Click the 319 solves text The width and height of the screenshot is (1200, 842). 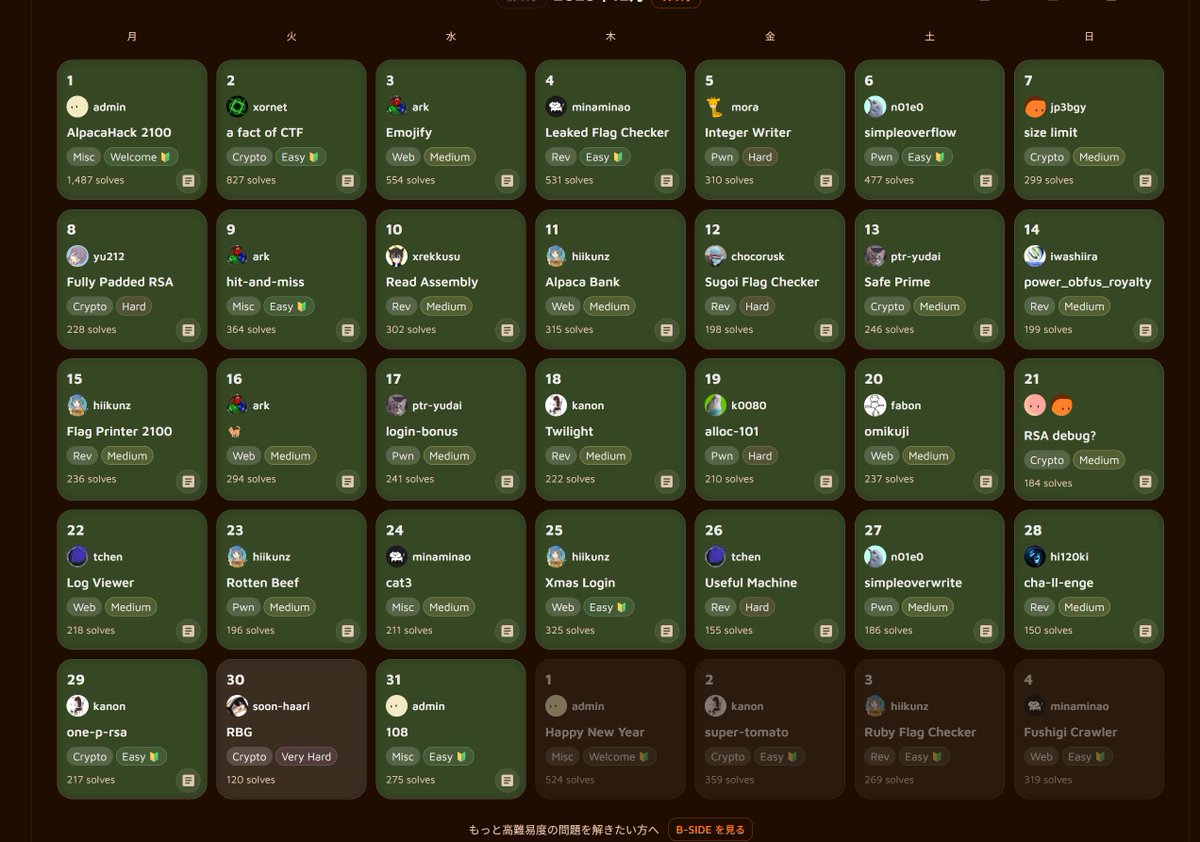1048,780
